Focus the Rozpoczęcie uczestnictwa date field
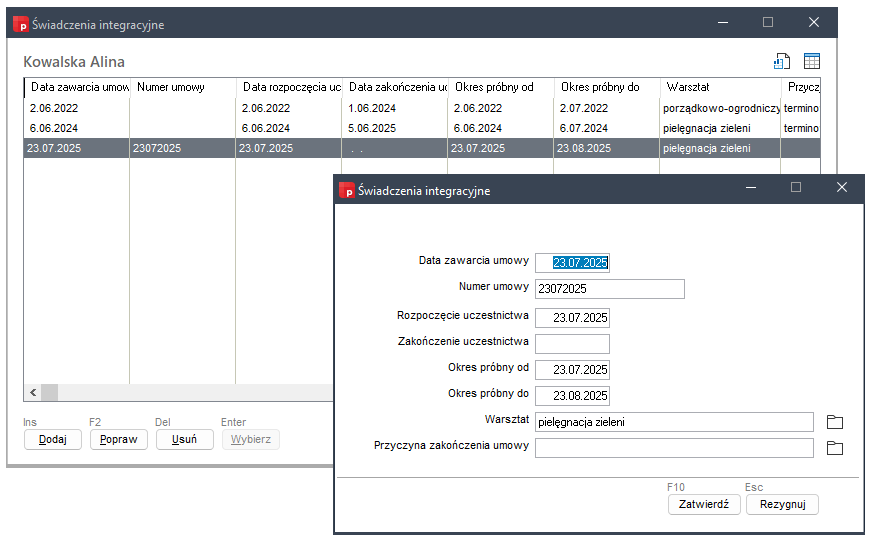The width and height of the screenshot is (887, 543). [572, 318]
